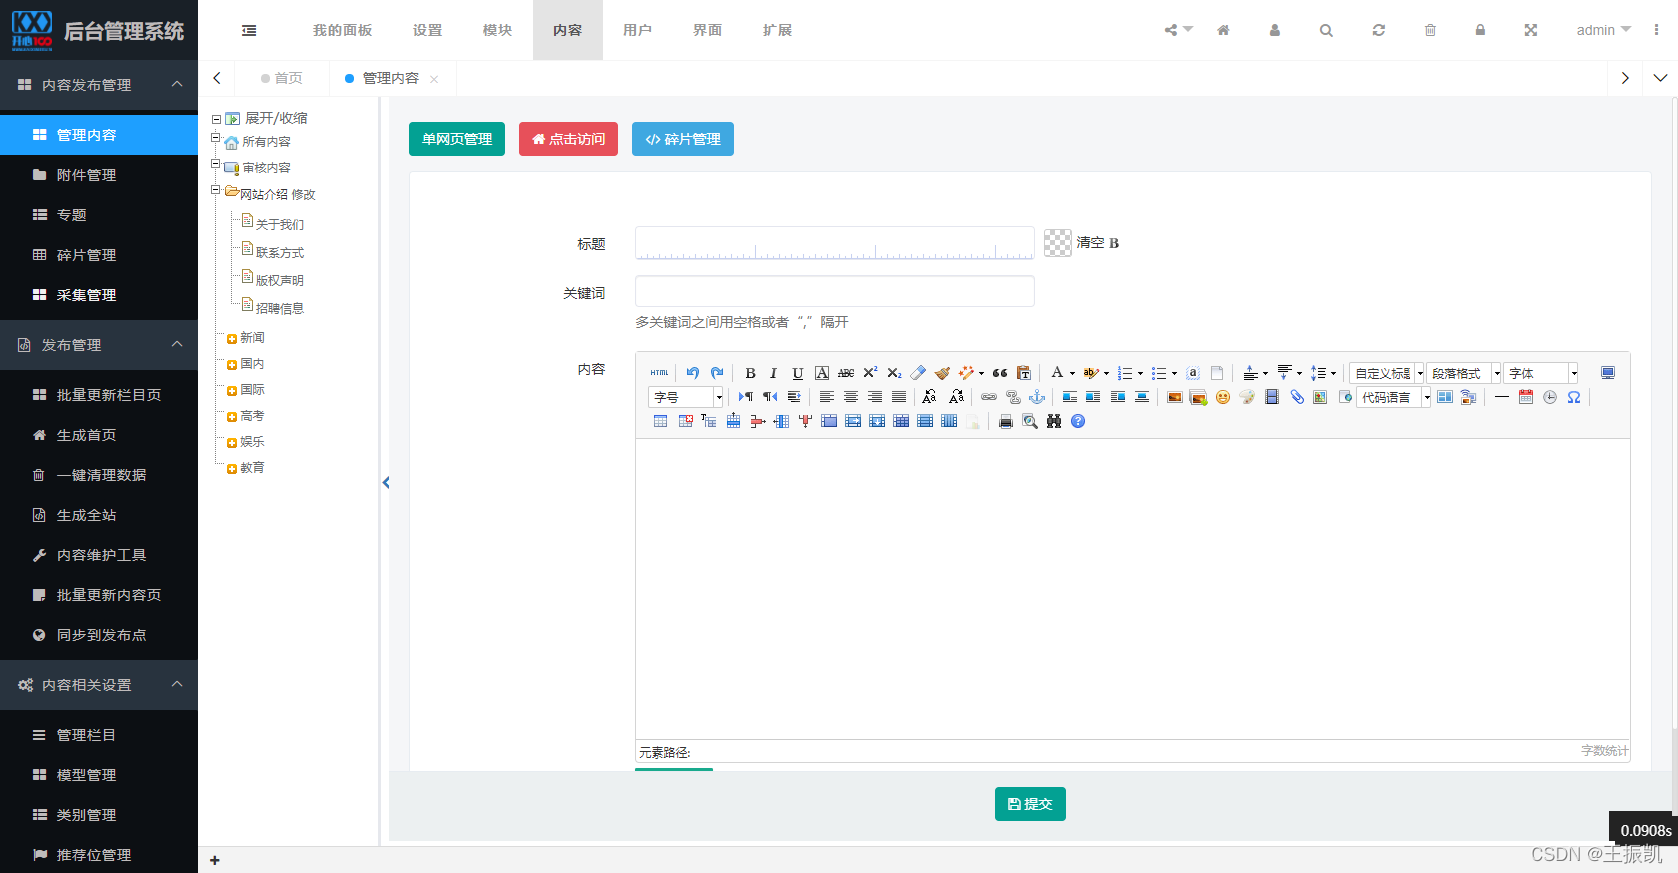The image size is (1678, 873).
Task: Open 字号 font size dropdown
Action: pyautogui.click(x=686, y=397)
